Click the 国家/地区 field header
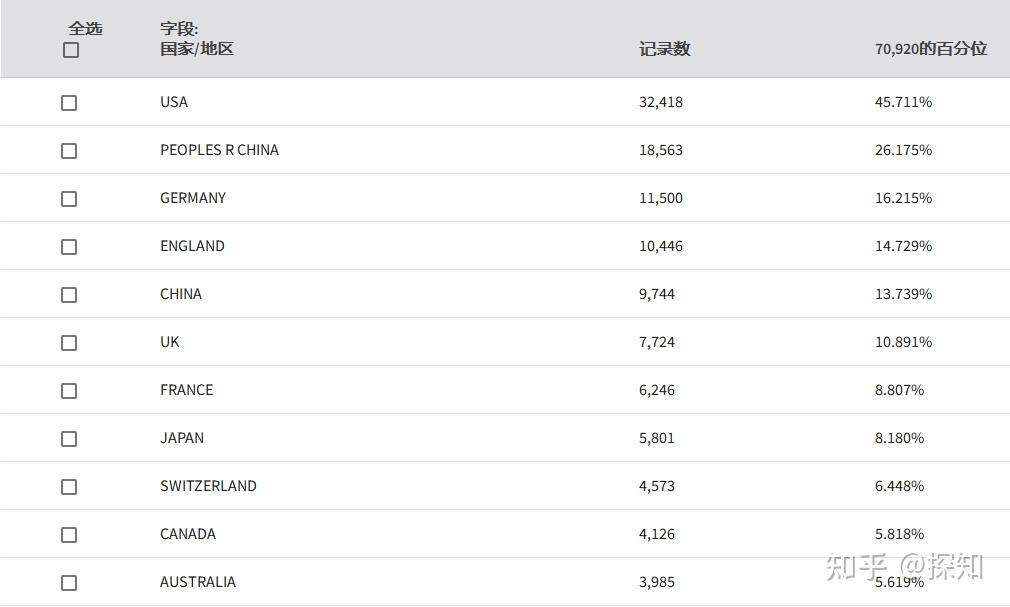 click(197, 49)
